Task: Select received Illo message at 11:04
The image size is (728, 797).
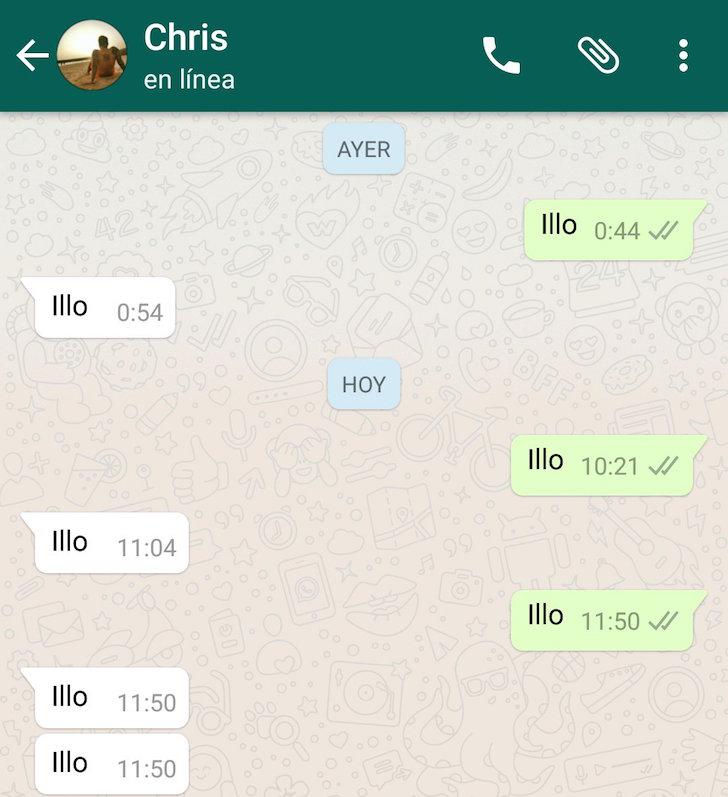Action: click(x=105, y=543)
